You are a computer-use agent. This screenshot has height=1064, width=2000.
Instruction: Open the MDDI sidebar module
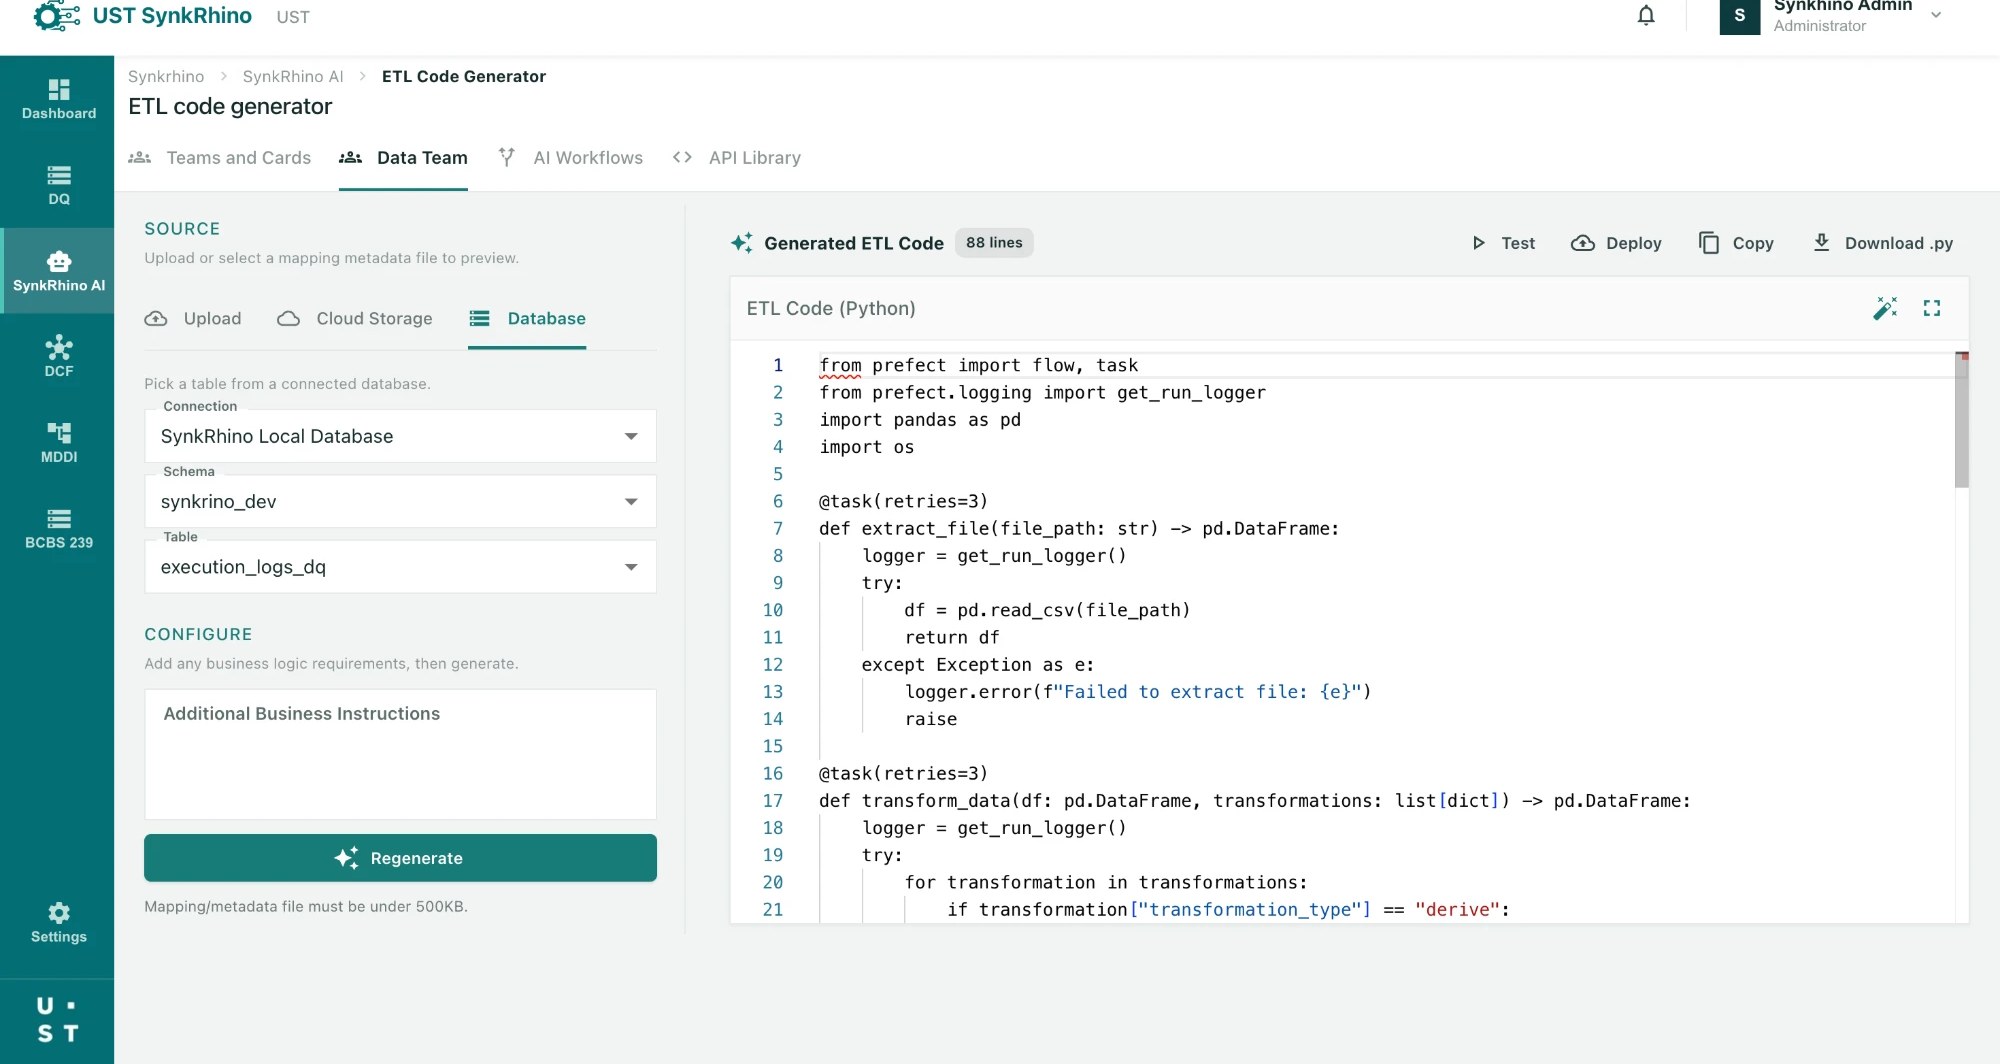(58, 442)
